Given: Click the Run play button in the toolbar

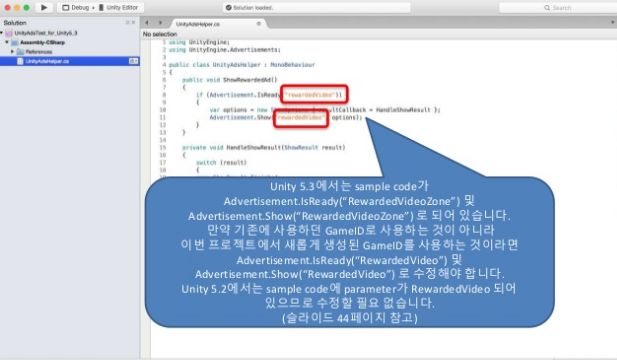Looking at the screenshot, I should (44, 7).
